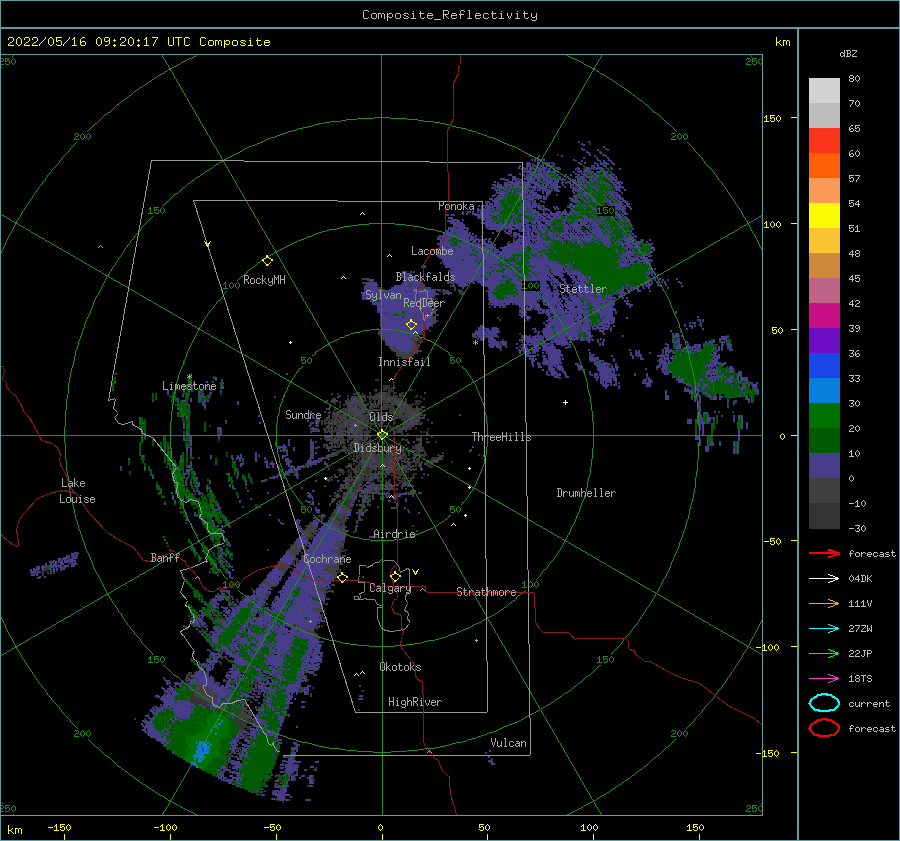Click the Composite_Reflectivity title

(x=450, y=15)
